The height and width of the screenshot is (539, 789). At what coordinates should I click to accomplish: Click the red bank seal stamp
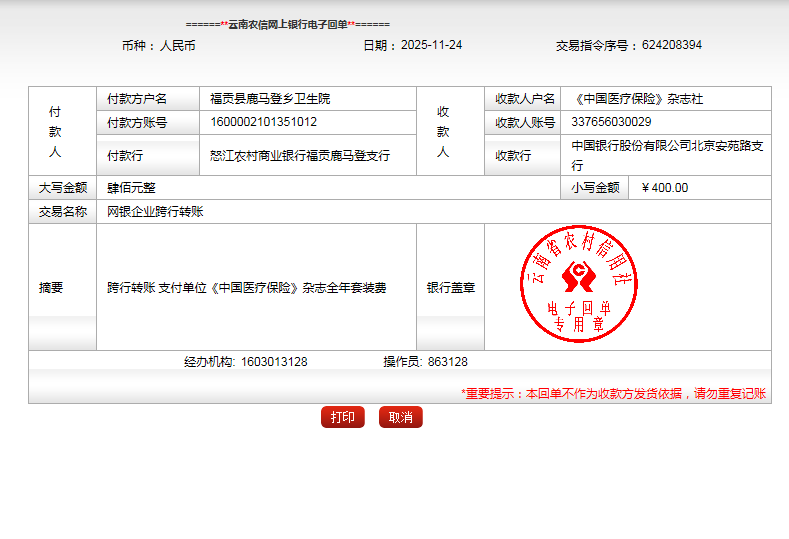(571, 287)
